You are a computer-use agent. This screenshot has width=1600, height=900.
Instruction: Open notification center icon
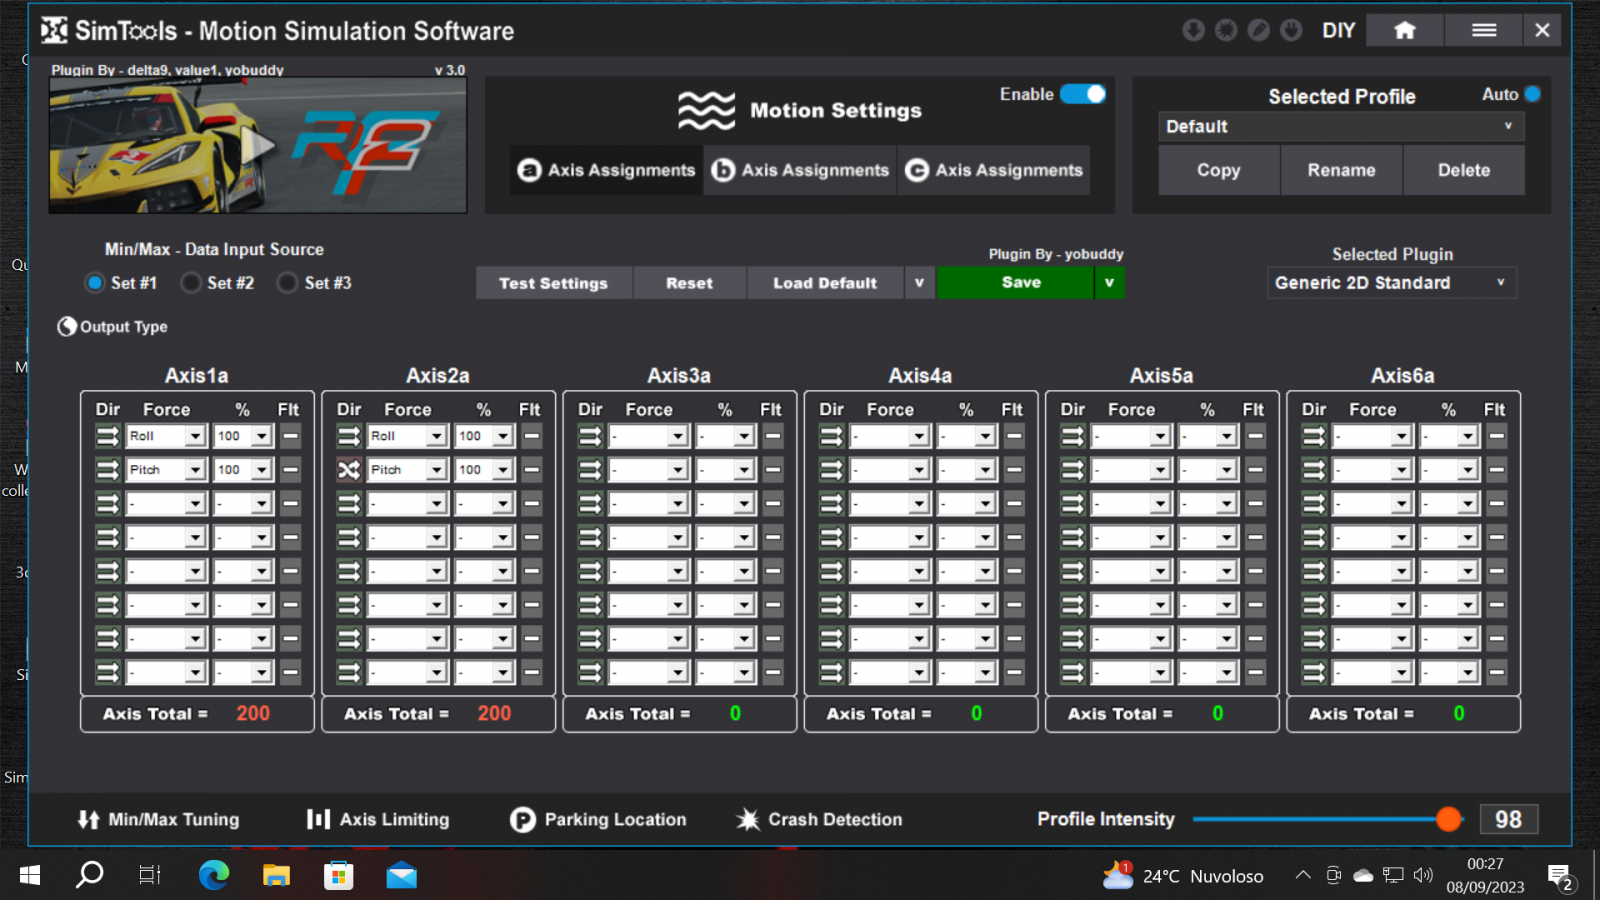pyautogui.click(x=1560, y=877)
